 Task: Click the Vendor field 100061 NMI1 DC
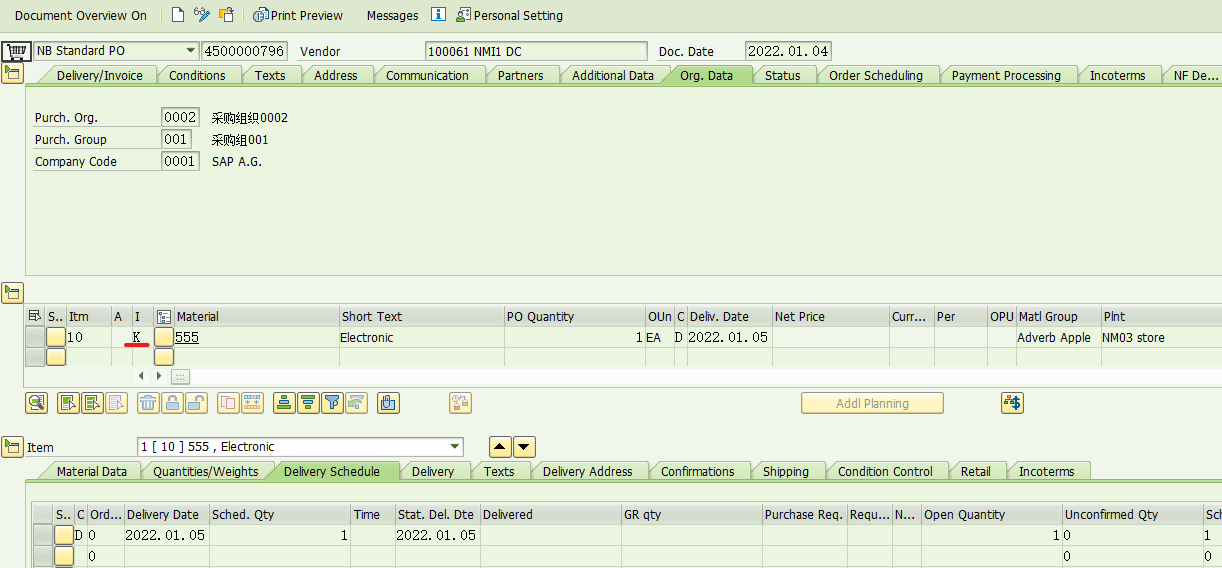[x=536, y=51]
